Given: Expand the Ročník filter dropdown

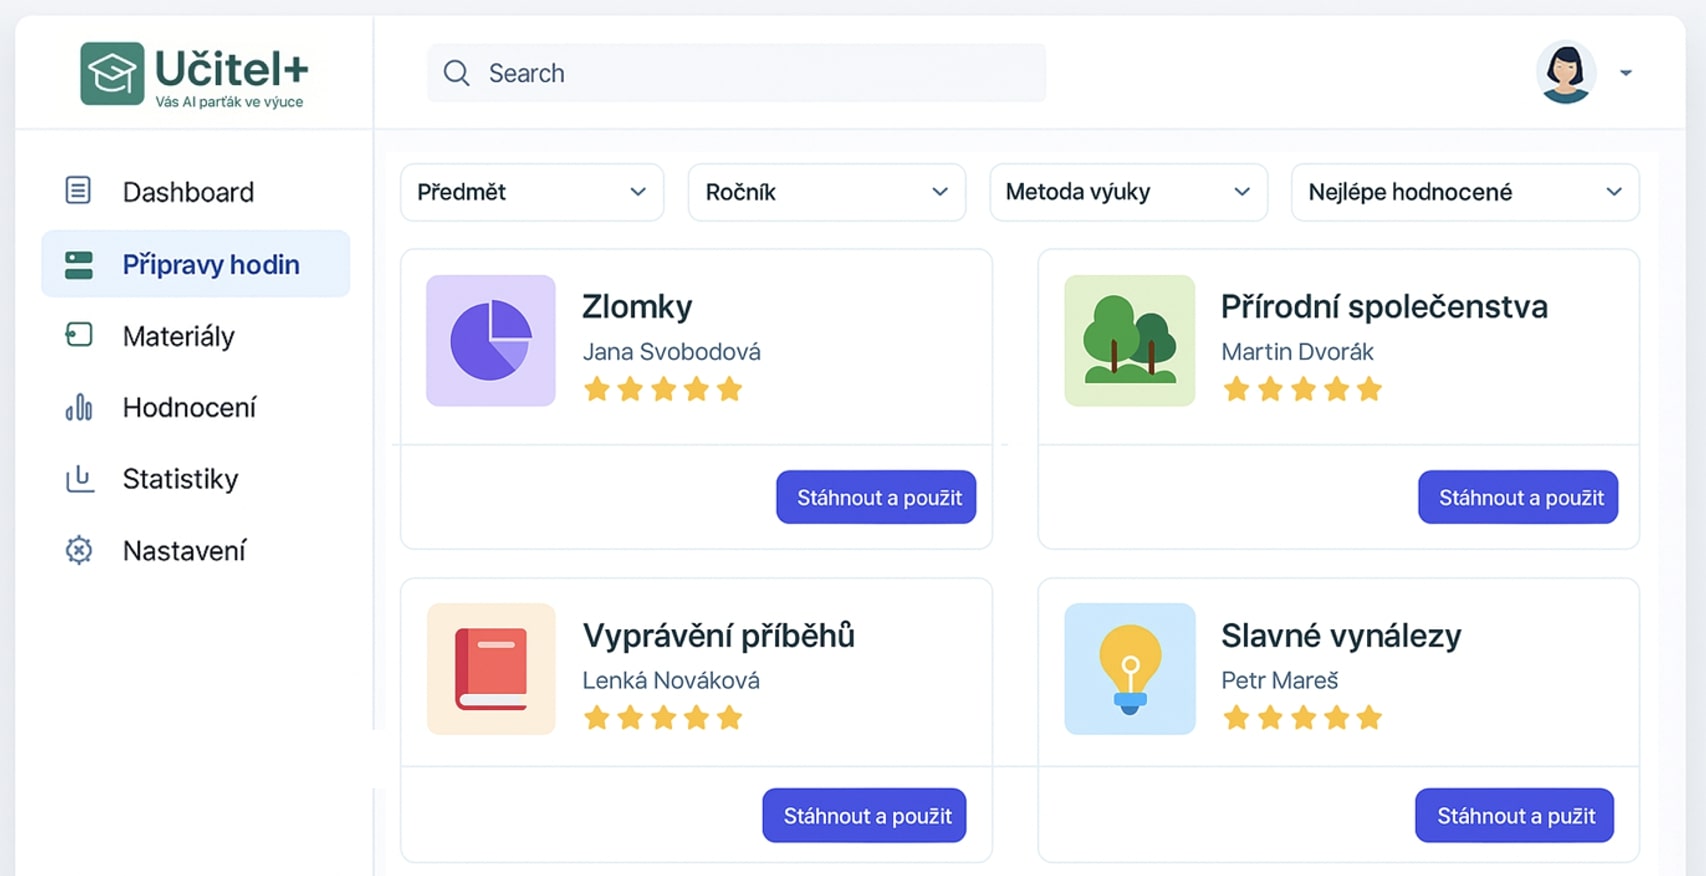Looking at the screenshot, I should pos(826,192).
